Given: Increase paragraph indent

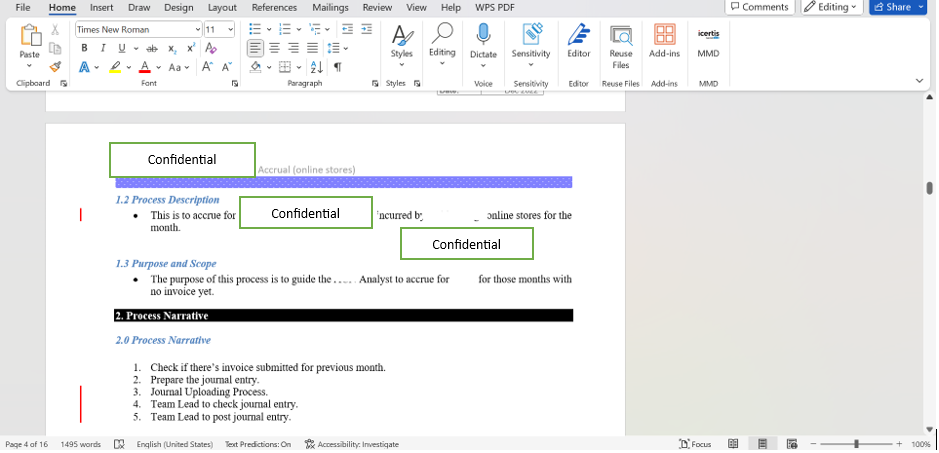Looking at the screenshot, I should [366, 29].
